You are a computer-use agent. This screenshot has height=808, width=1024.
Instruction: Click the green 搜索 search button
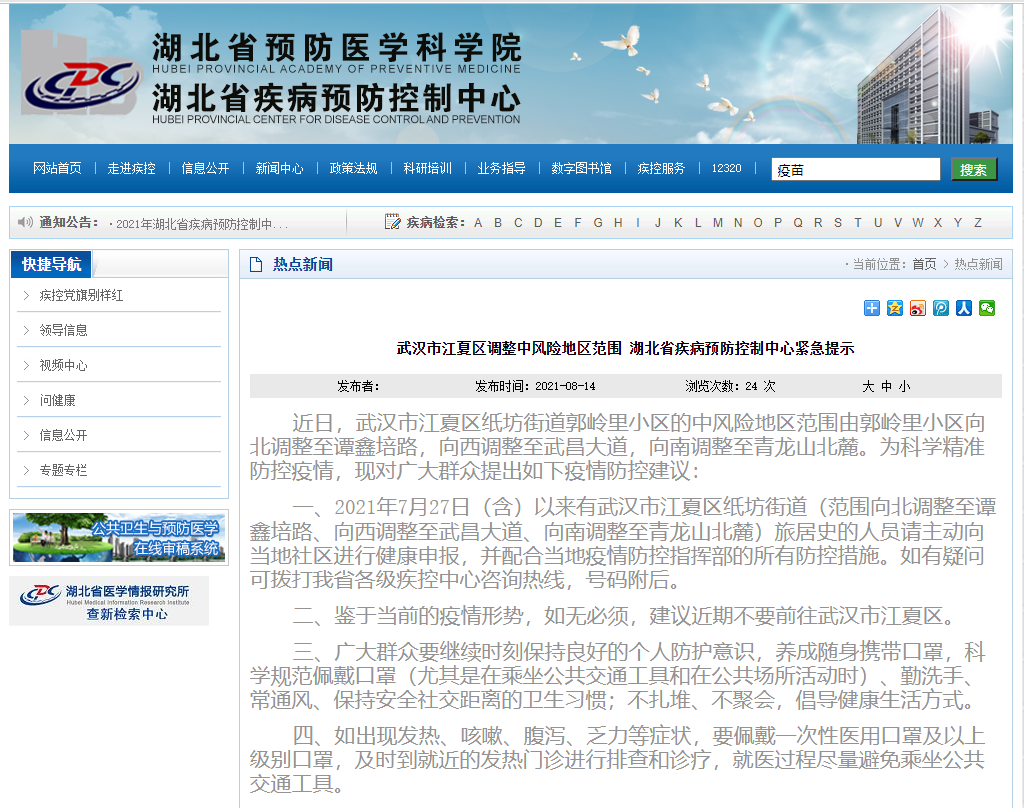tap(974, 169)
